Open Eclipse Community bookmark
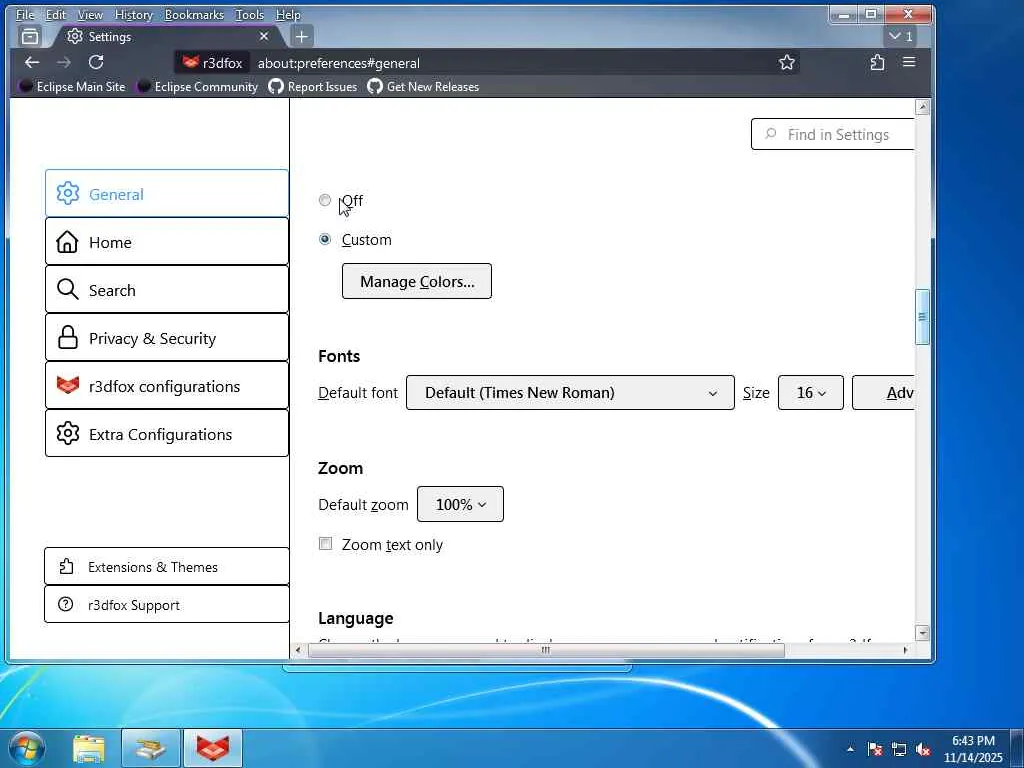The height and width of the screenshot is (768, 1024). 197,86
